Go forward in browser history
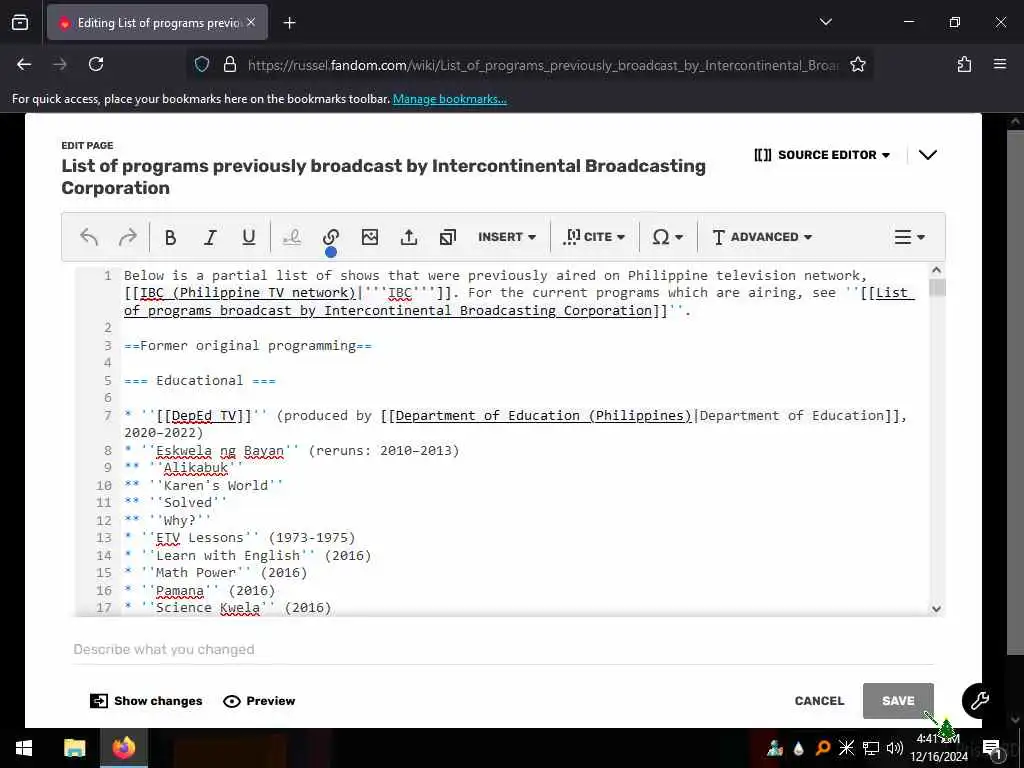Viewport: 1024px width, 768px height. 60,64
